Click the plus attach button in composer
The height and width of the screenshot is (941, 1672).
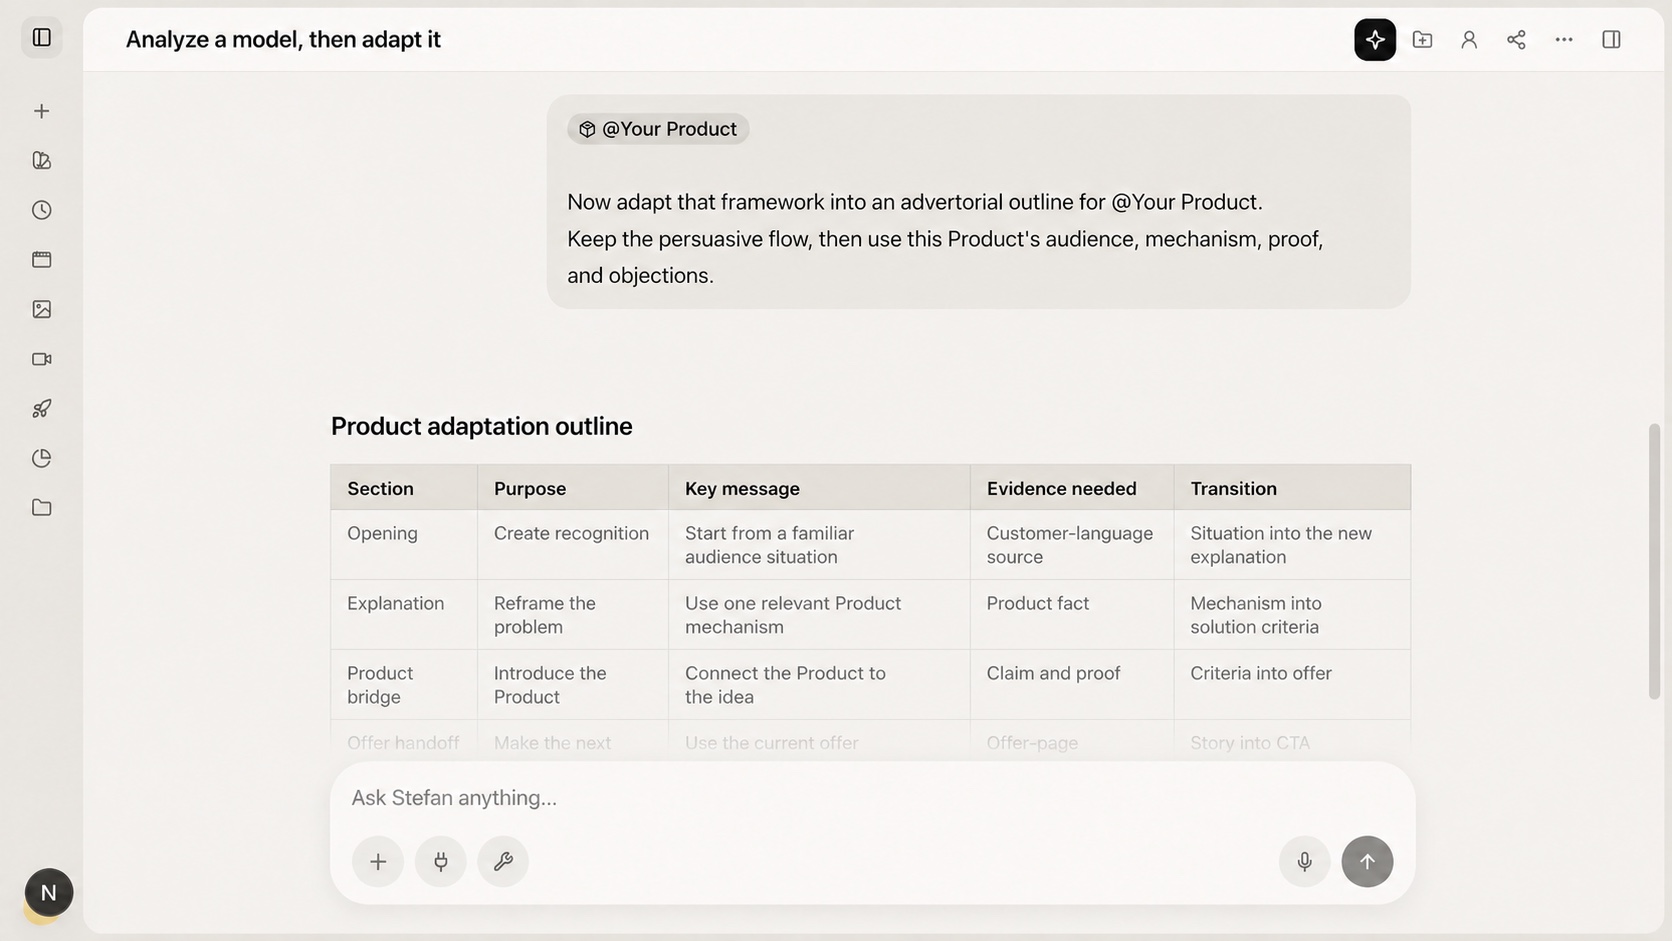(378, 861)
